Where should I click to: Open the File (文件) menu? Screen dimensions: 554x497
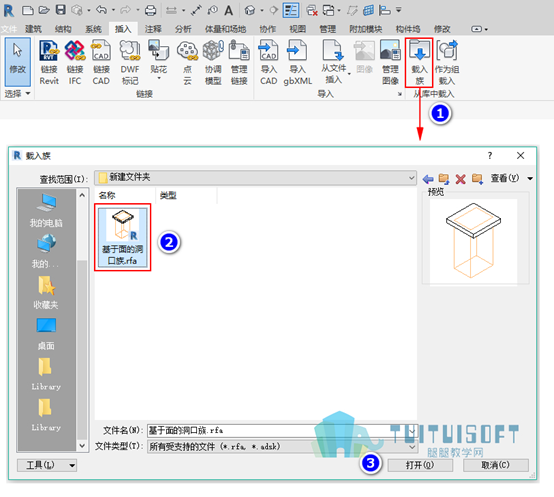9,29
